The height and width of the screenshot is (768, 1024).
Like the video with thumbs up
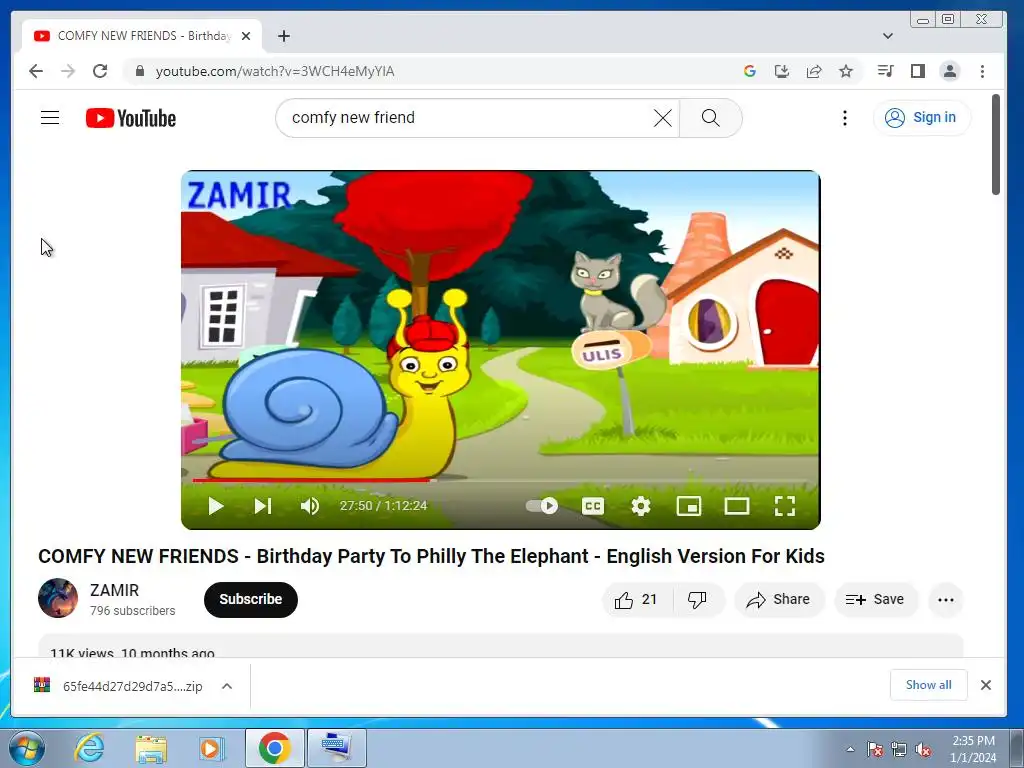click(x=636, y=600)
